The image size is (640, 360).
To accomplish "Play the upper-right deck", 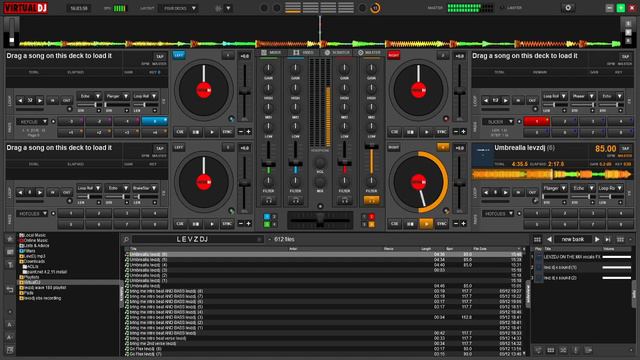I will tap(426, 132).
